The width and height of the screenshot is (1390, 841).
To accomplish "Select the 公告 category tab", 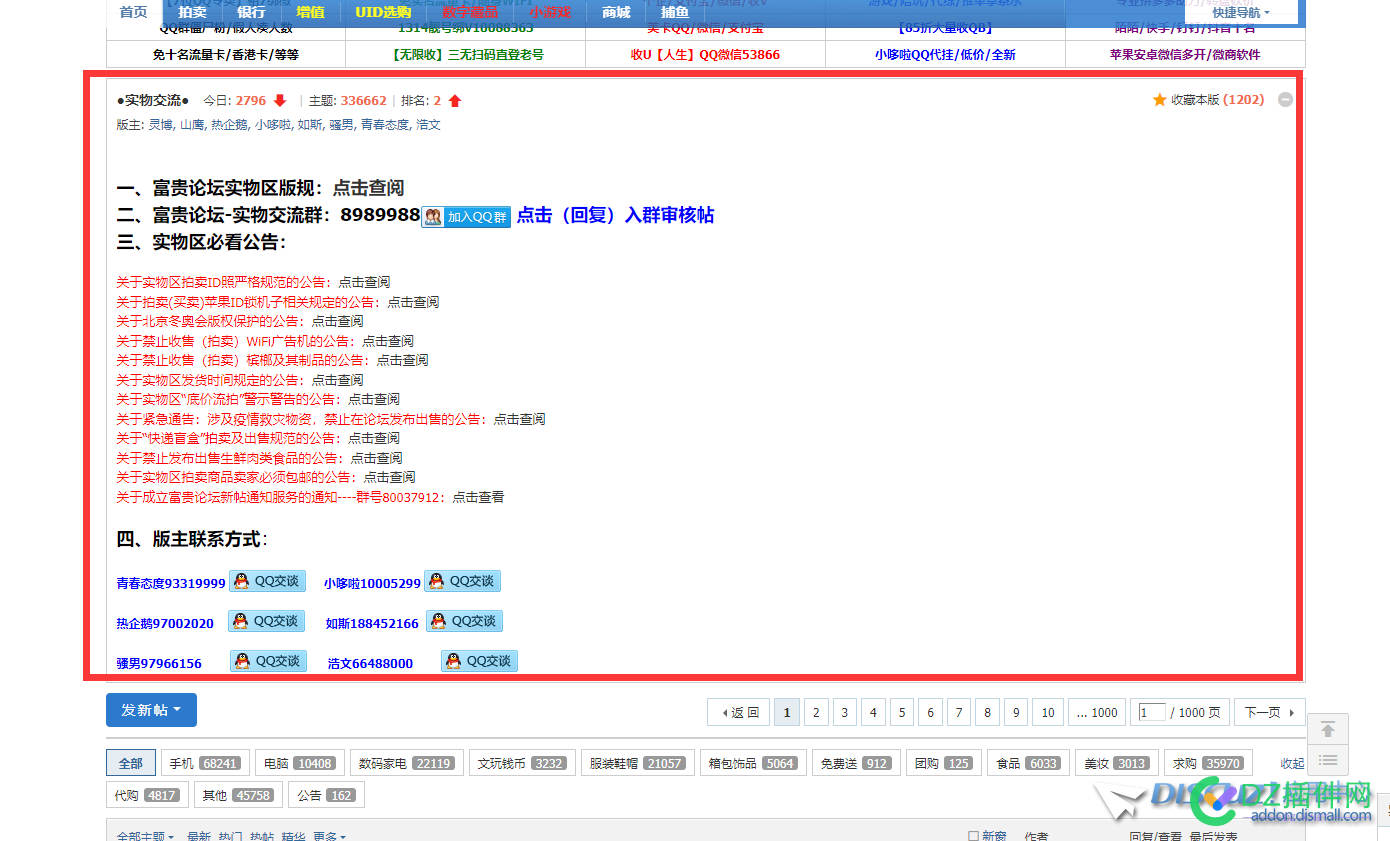I will (326, 795).
